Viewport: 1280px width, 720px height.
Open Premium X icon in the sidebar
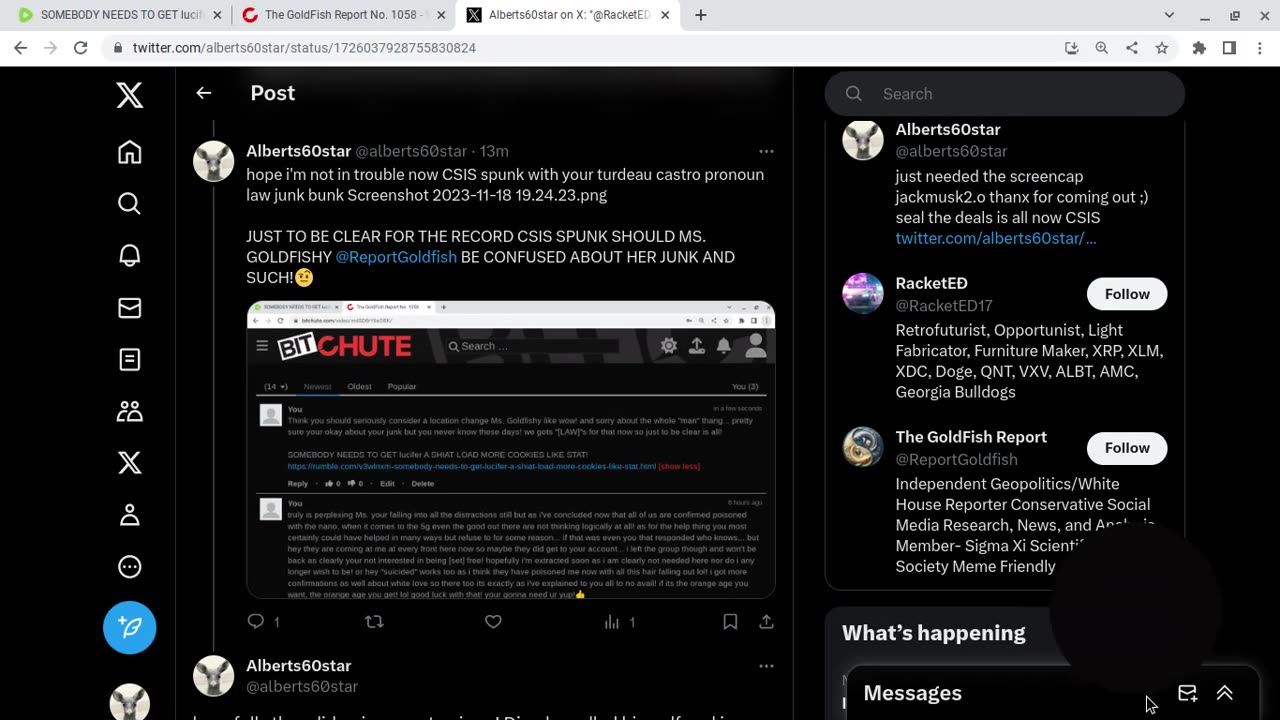coord(129,463)
